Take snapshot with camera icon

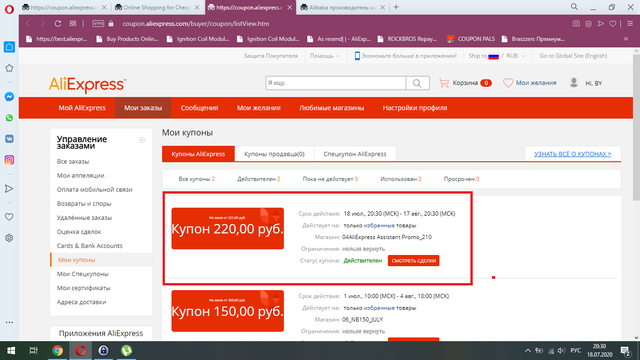pos(576,24)
